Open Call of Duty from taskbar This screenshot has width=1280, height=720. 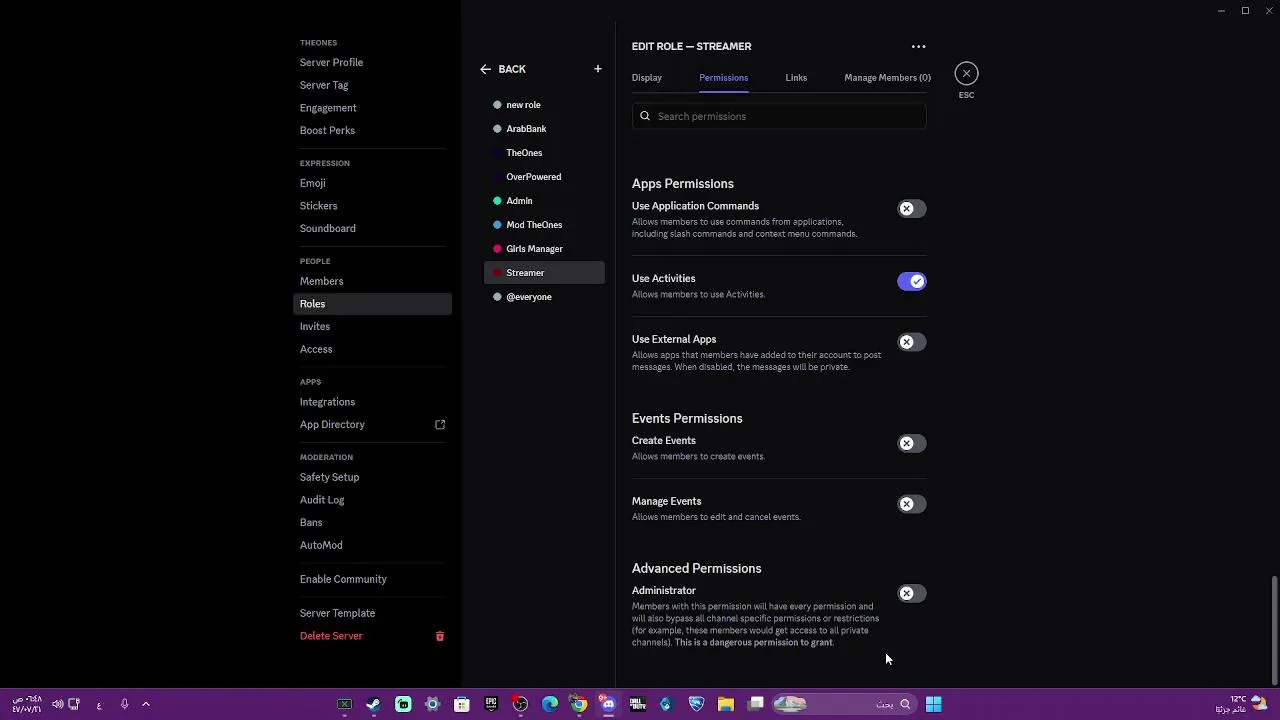637,704
